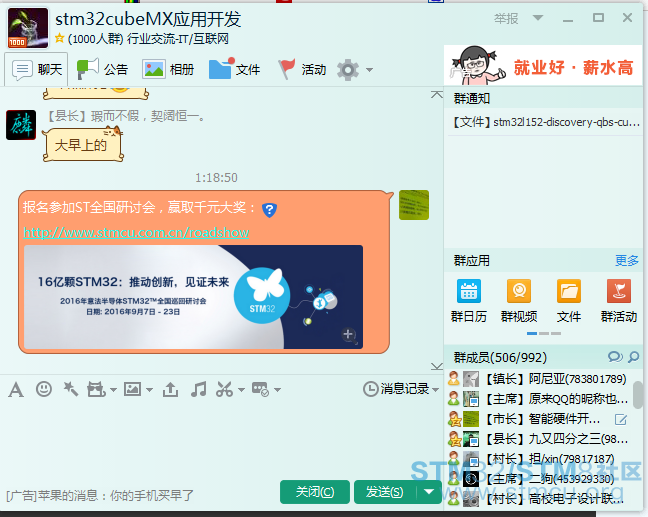Open the send options arrow beside 发送
648x517 pixels.
pos(429,492)
